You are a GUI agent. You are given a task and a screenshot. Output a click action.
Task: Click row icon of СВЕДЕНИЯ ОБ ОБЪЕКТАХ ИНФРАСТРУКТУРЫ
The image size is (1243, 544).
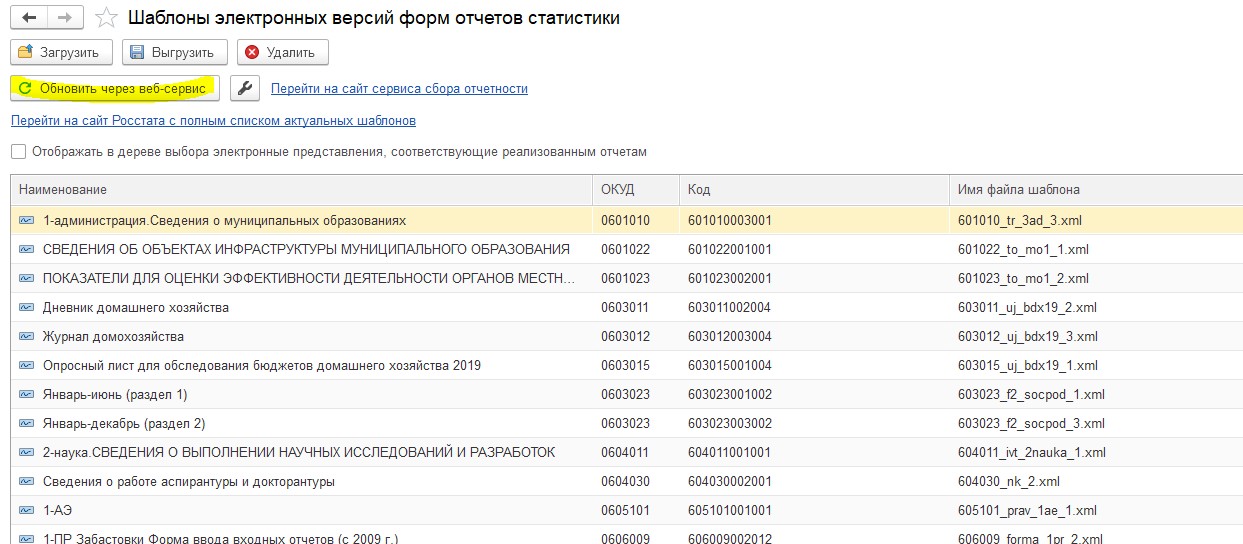(27, 249)
